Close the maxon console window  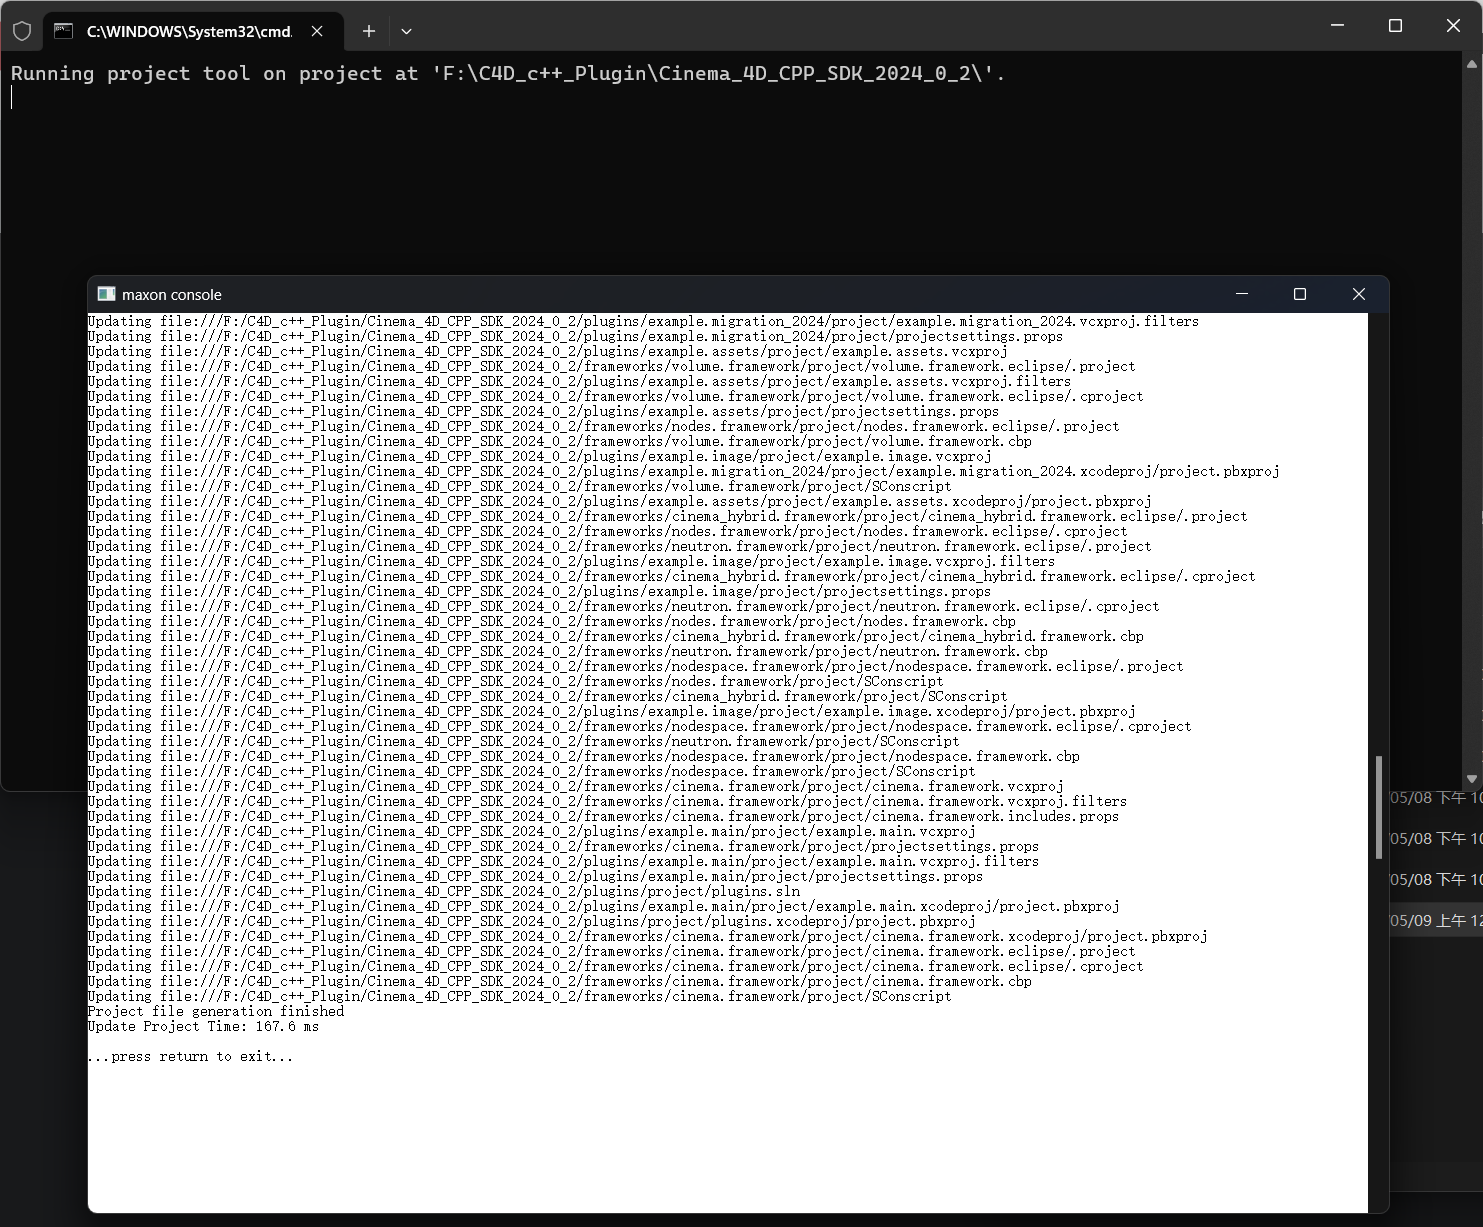click(1358, 294)
